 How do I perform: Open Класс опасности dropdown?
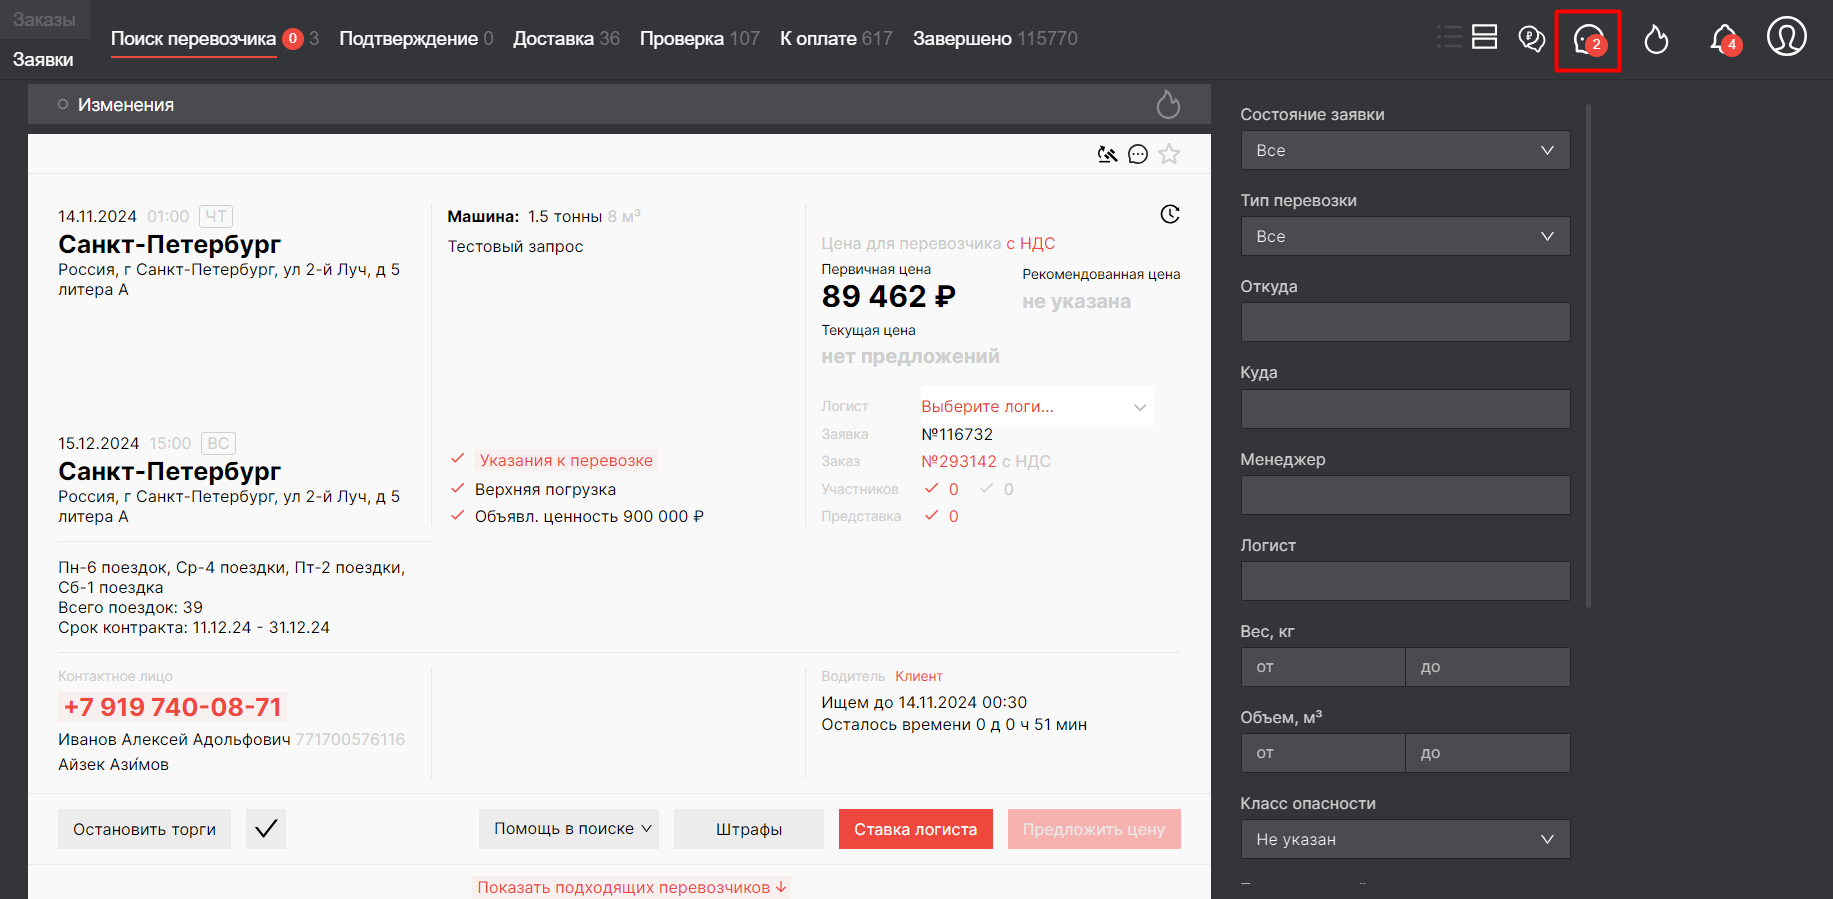1405,839
